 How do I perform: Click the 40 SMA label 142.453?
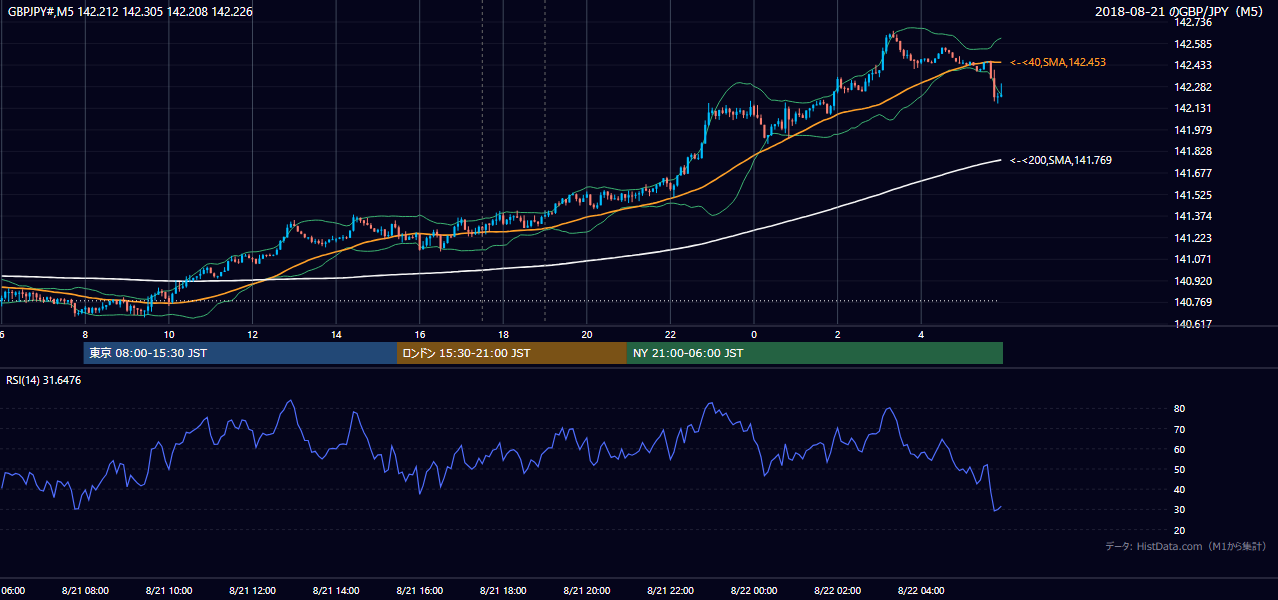[1058, 62]
